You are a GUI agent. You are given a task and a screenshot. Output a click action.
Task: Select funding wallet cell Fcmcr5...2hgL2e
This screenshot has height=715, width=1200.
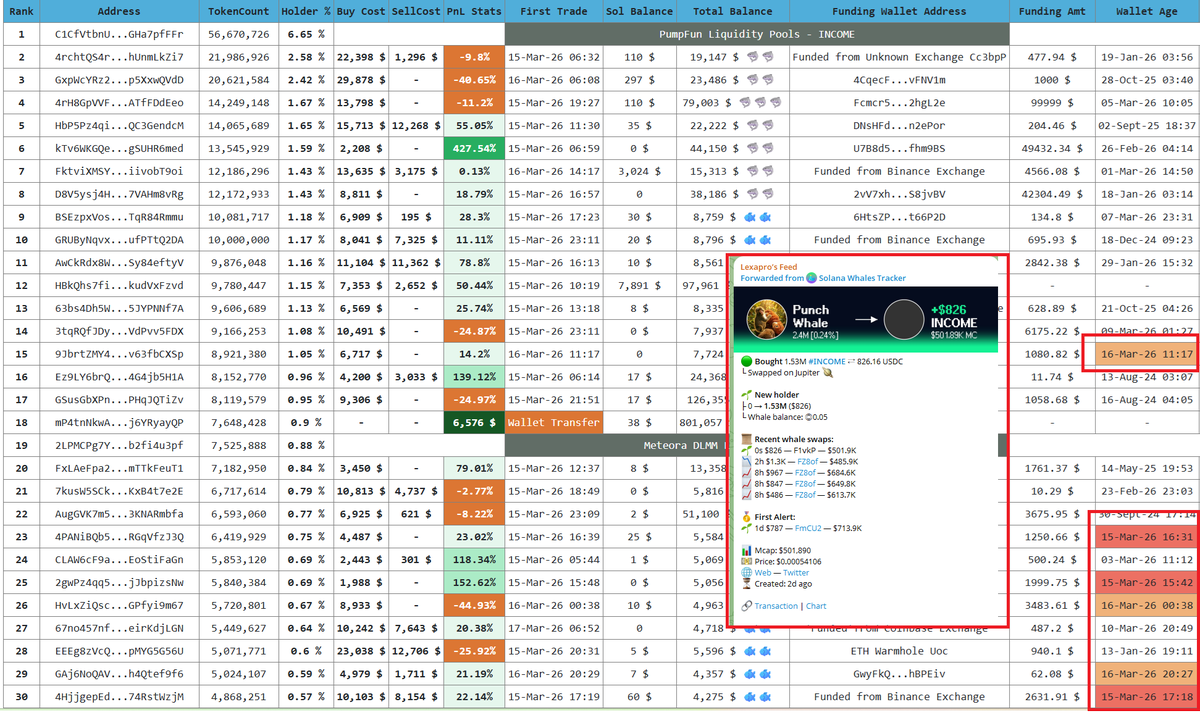[x=899, y=102]
